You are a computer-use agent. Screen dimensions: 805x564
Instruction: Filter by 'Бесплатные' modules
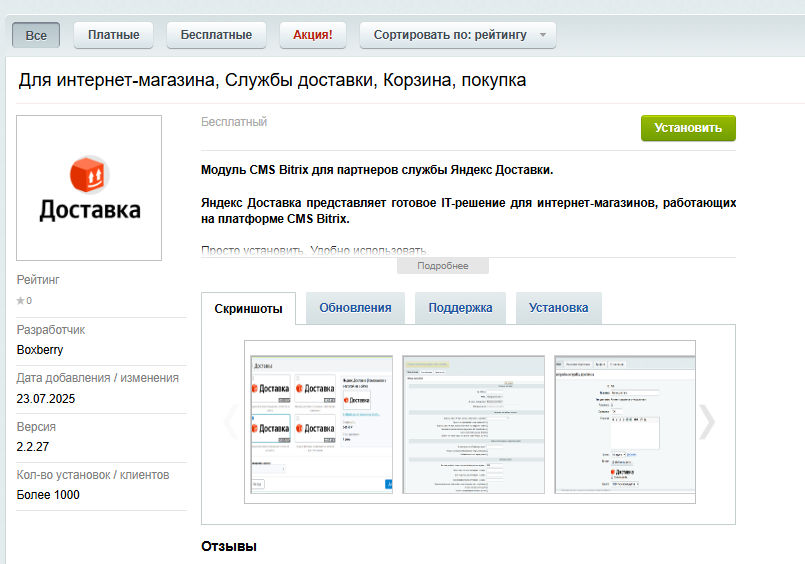click(x=216, y=35)
